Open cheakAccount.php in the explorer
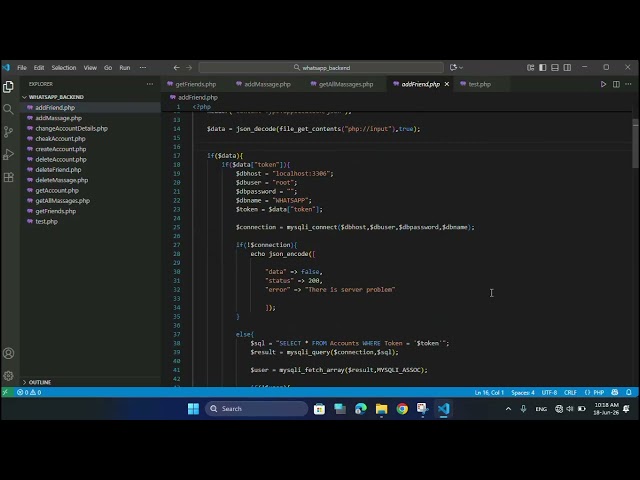 tap(60, 139)
